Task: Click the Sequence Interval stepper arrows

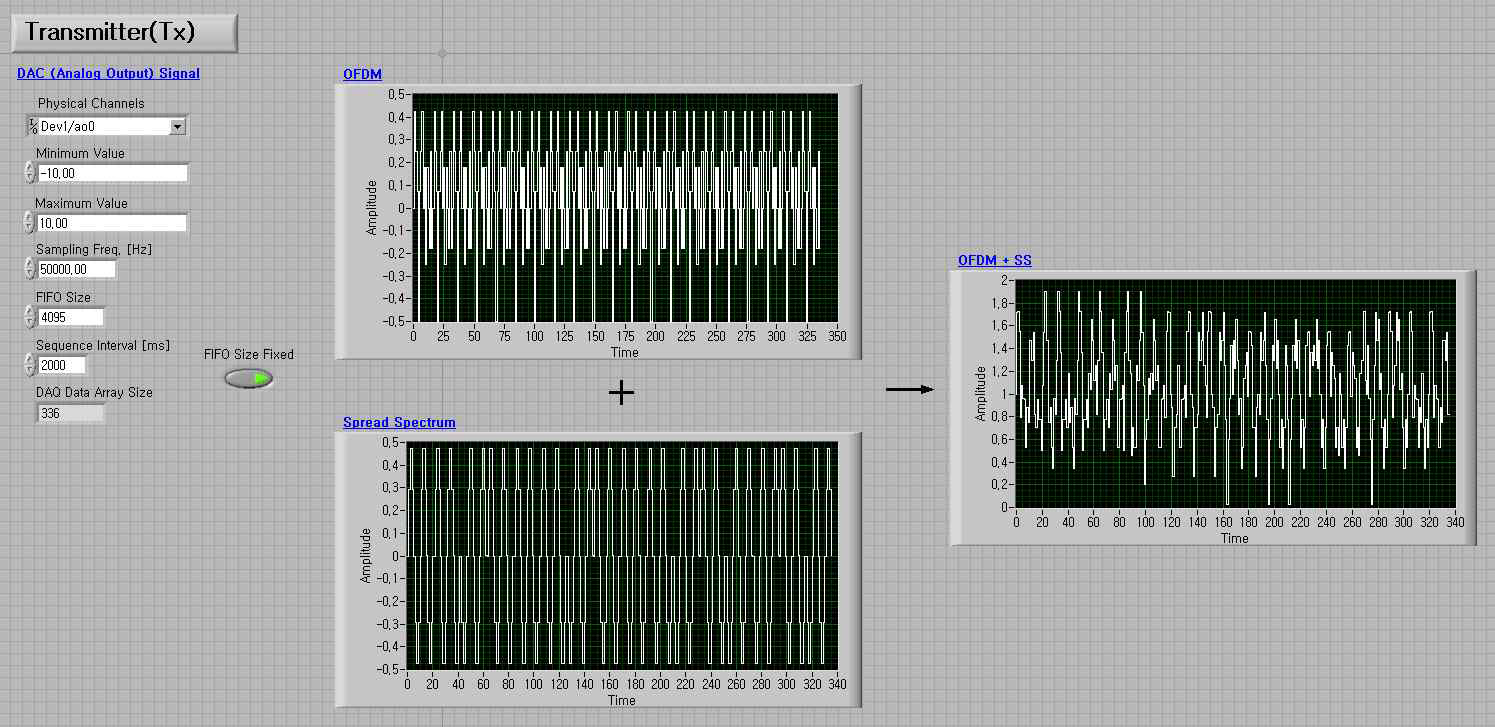Action: (30, 365)
